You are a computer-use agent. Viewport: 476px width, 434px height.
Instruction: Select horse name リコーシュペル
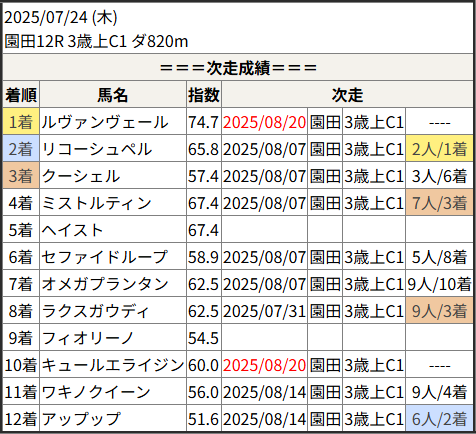[97, 149]
